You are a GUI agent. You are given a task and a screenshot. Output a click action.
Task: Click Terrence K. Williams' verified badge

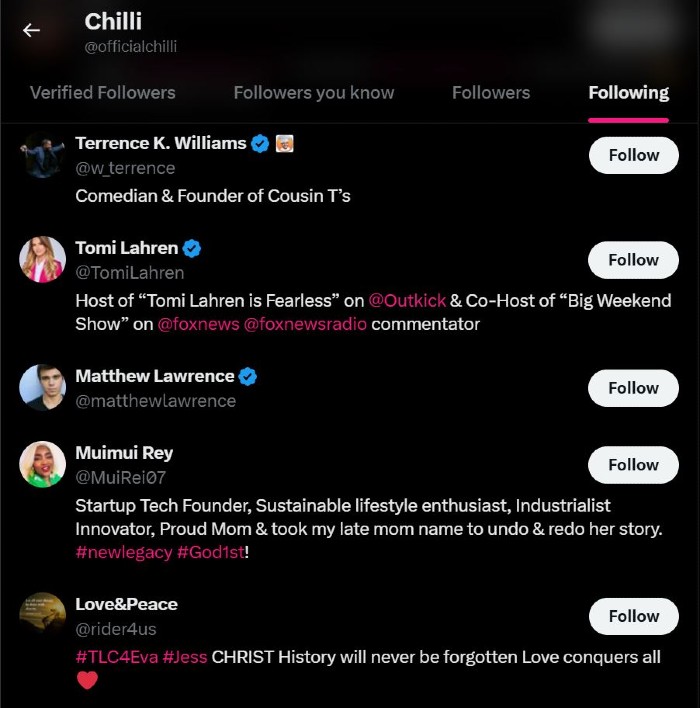point(260,143)
